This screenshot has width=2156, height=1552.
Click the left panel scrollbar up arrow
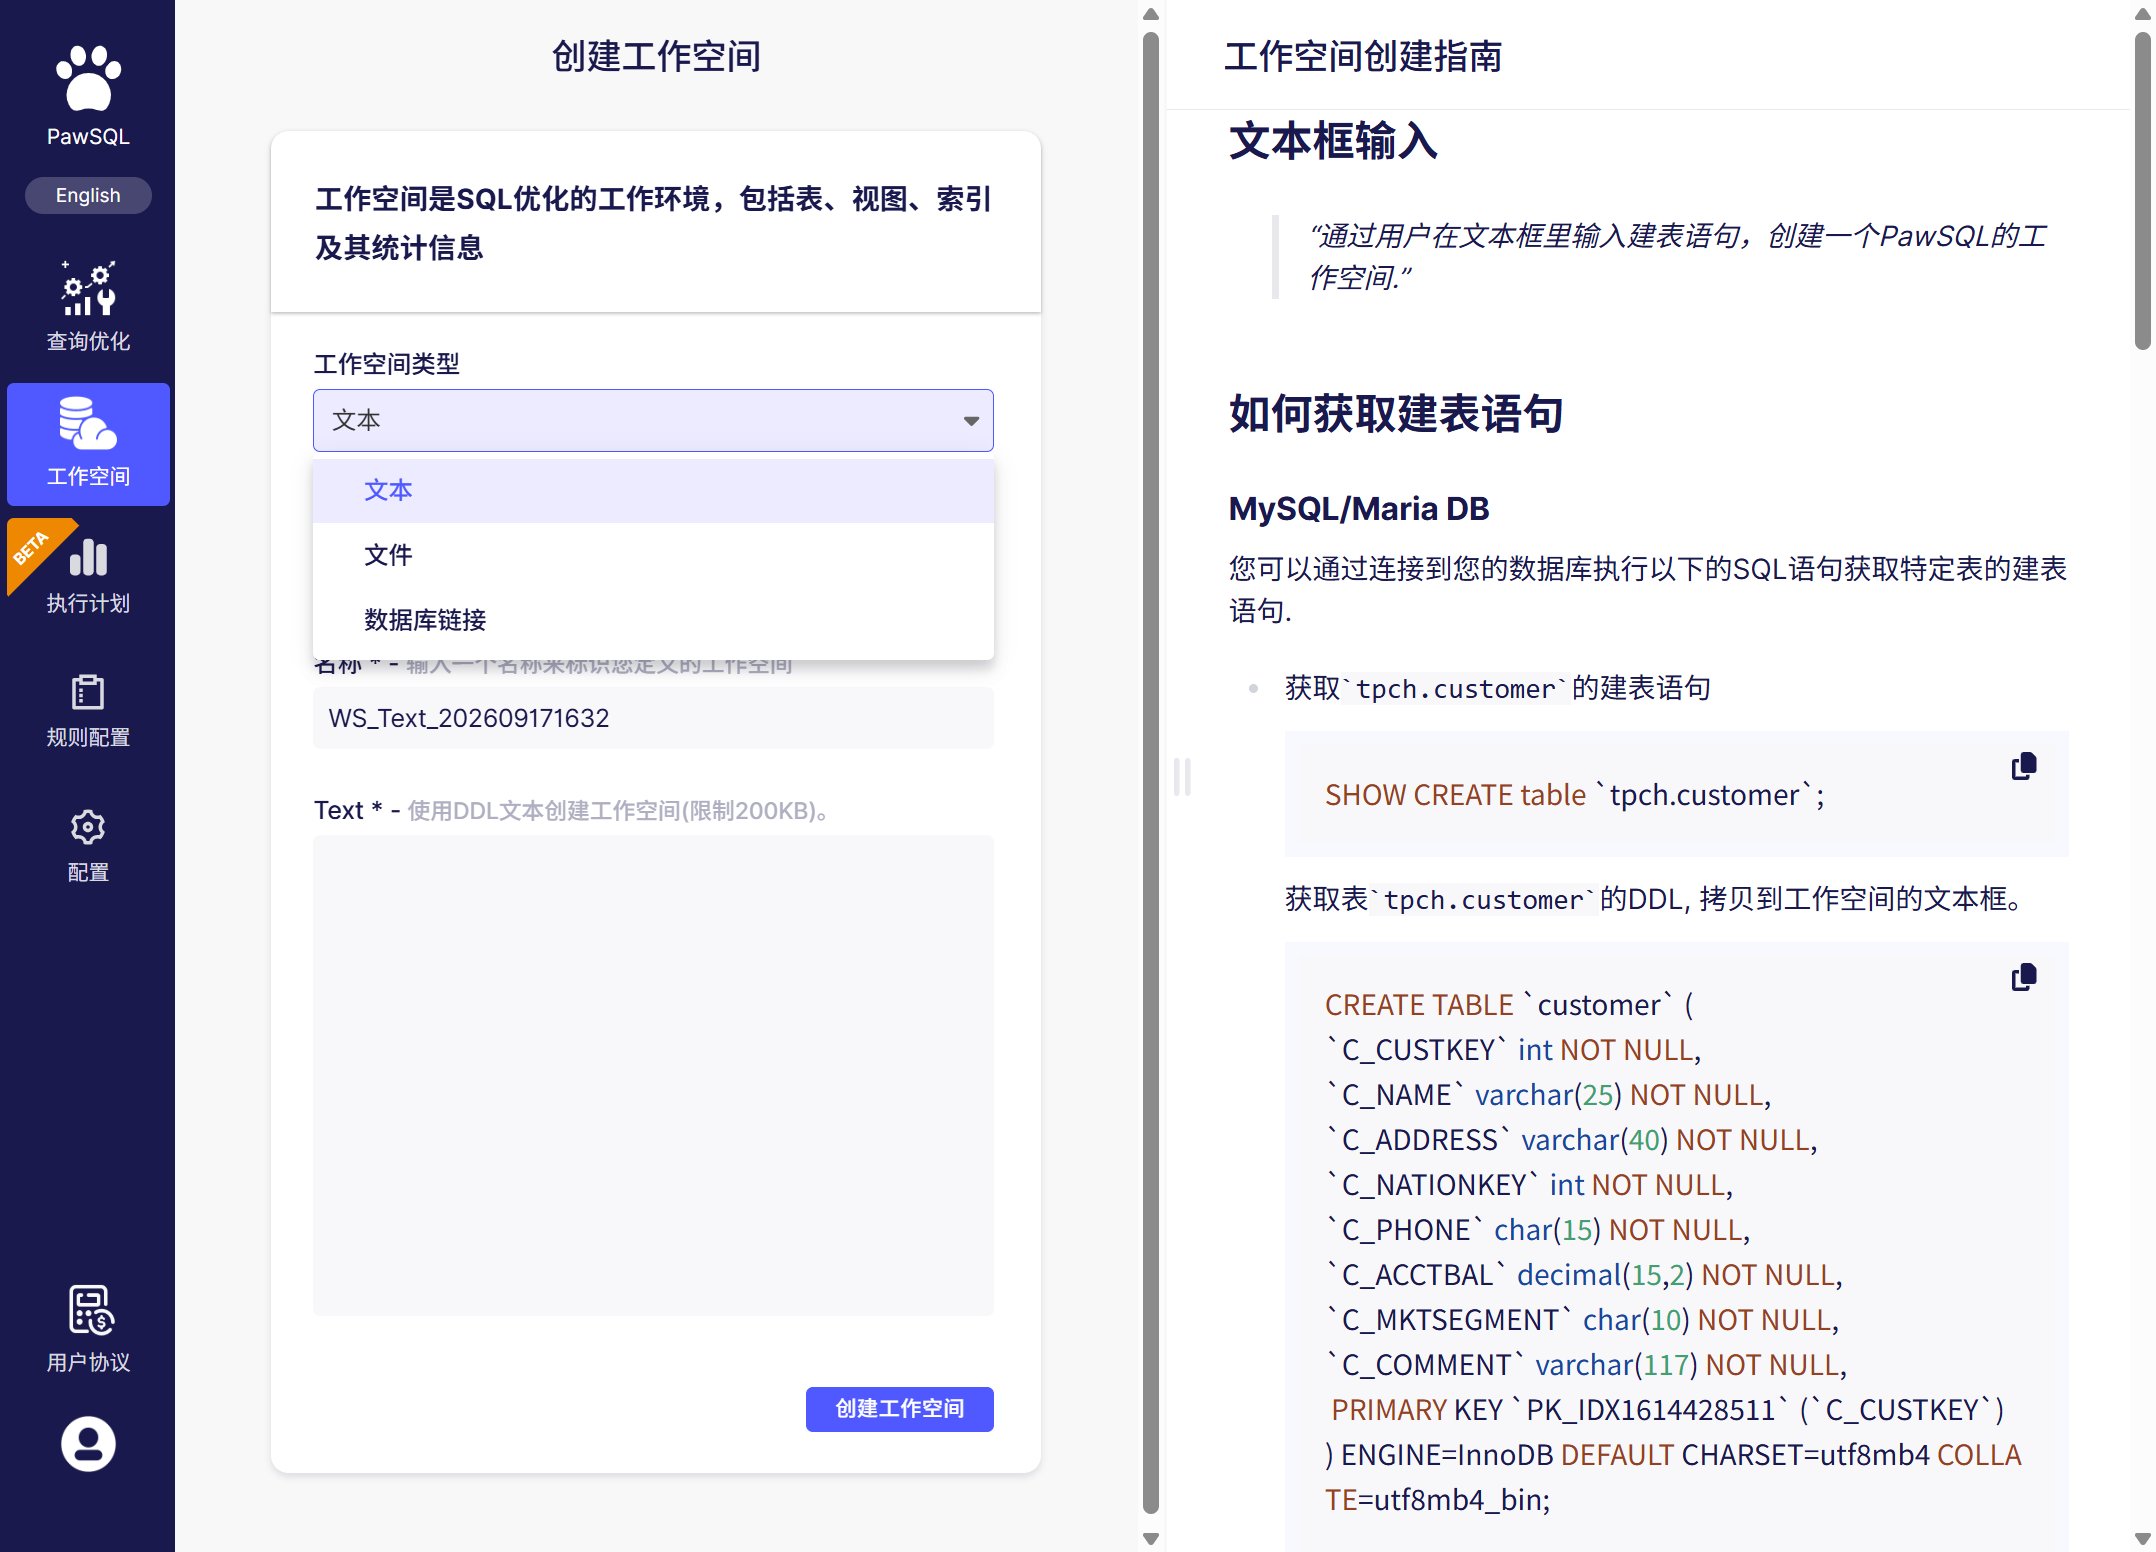(x=1151, y=14)
